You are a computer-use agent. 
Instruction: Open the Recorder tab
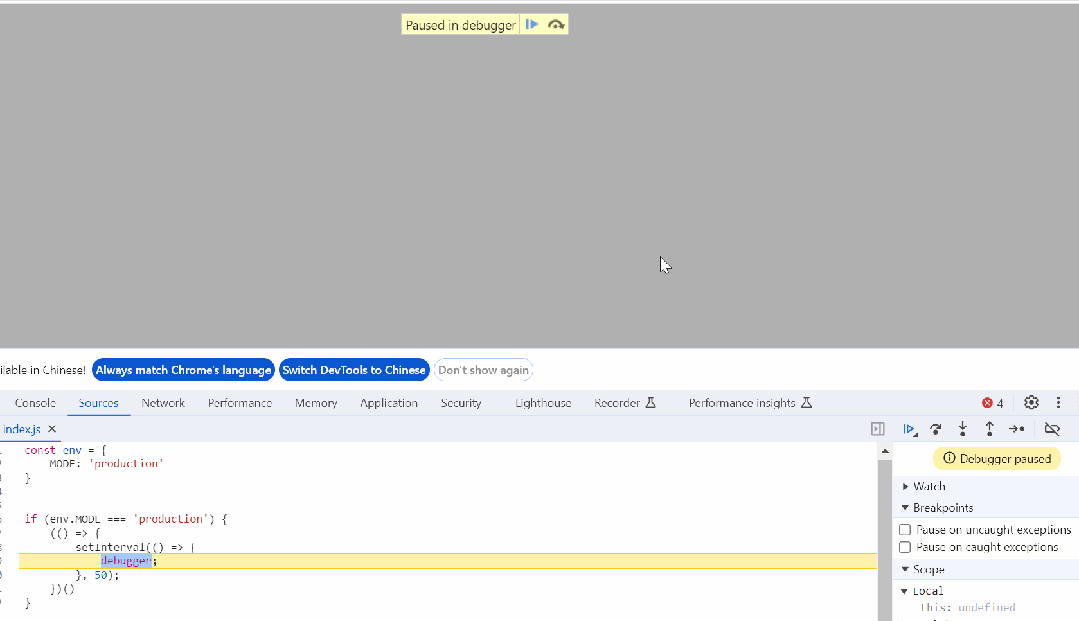[x=624, y=403]
